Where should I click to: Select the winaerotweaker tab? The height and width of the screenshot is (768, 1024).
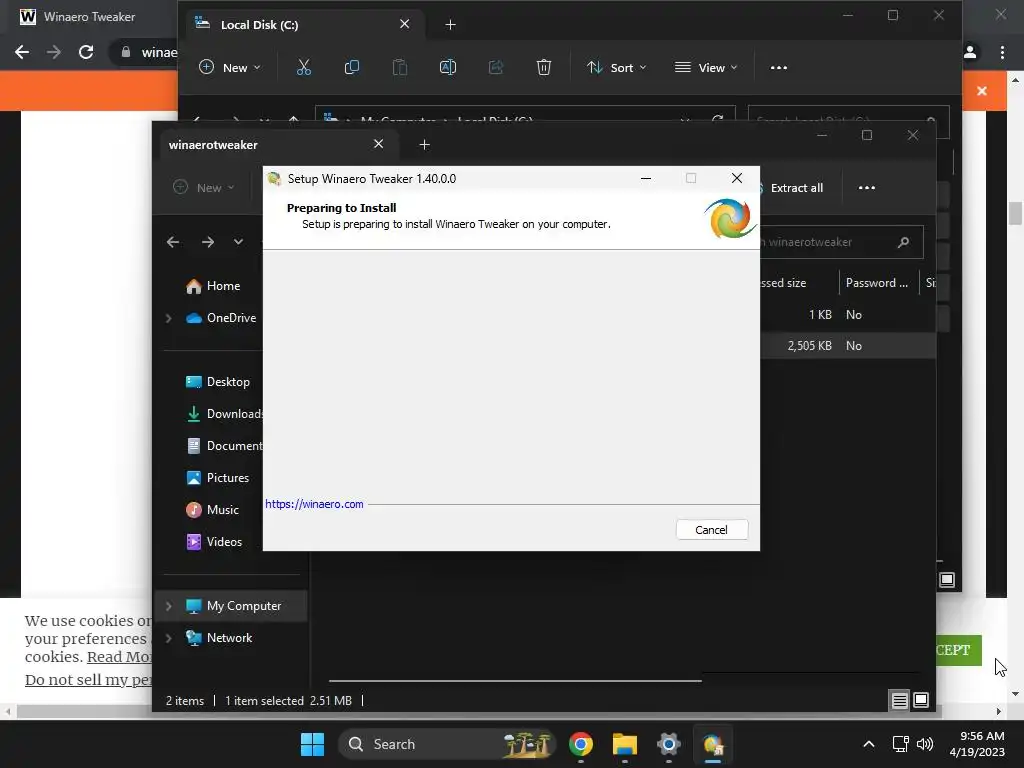coord(278,145)
